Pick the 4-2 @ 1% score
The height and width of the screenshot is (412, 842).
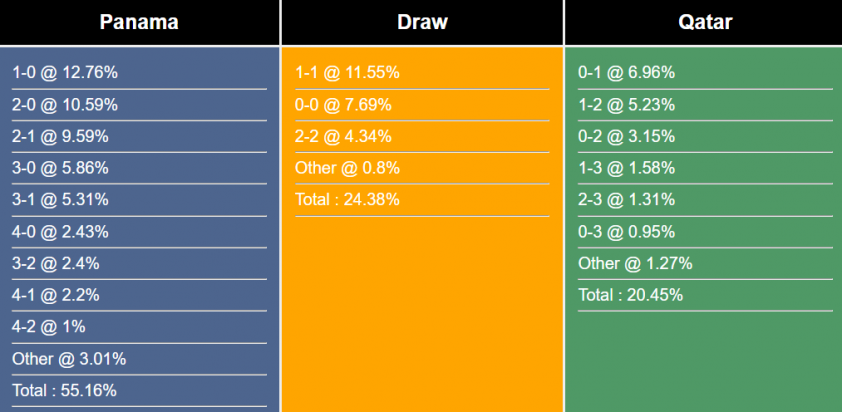pos(48,327)
